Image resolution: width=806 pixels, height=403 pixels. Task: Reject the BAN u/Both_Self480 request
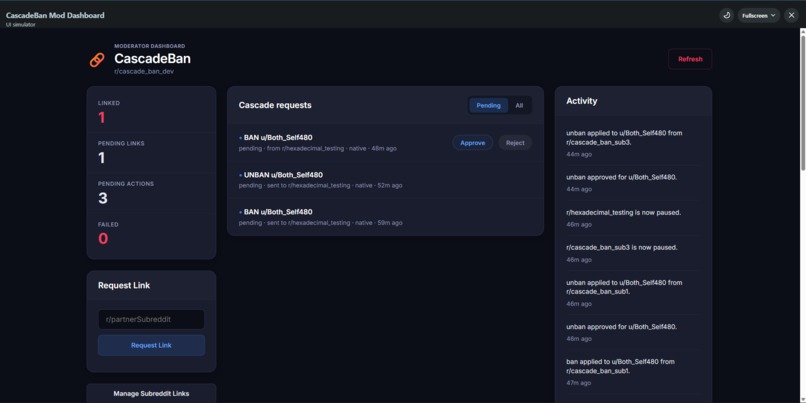pyautogui.click(x=515, y=143)
